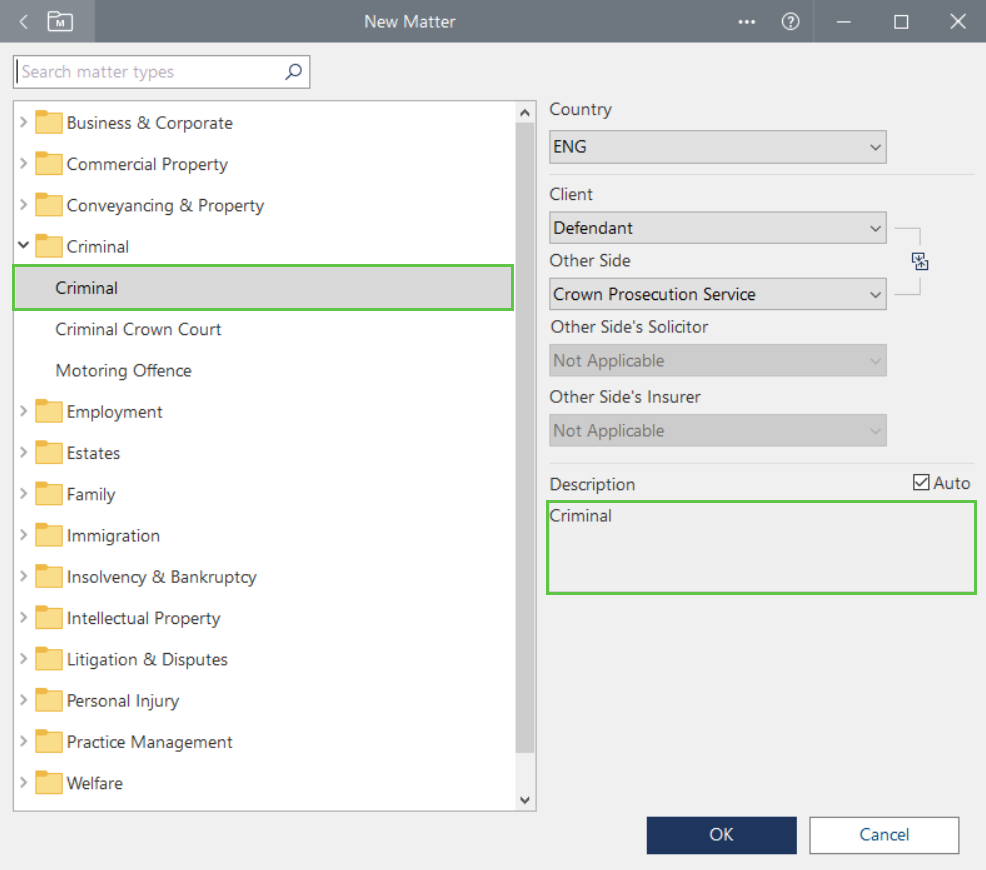Toggle the Auto description checkbox

tap(921, 483)
